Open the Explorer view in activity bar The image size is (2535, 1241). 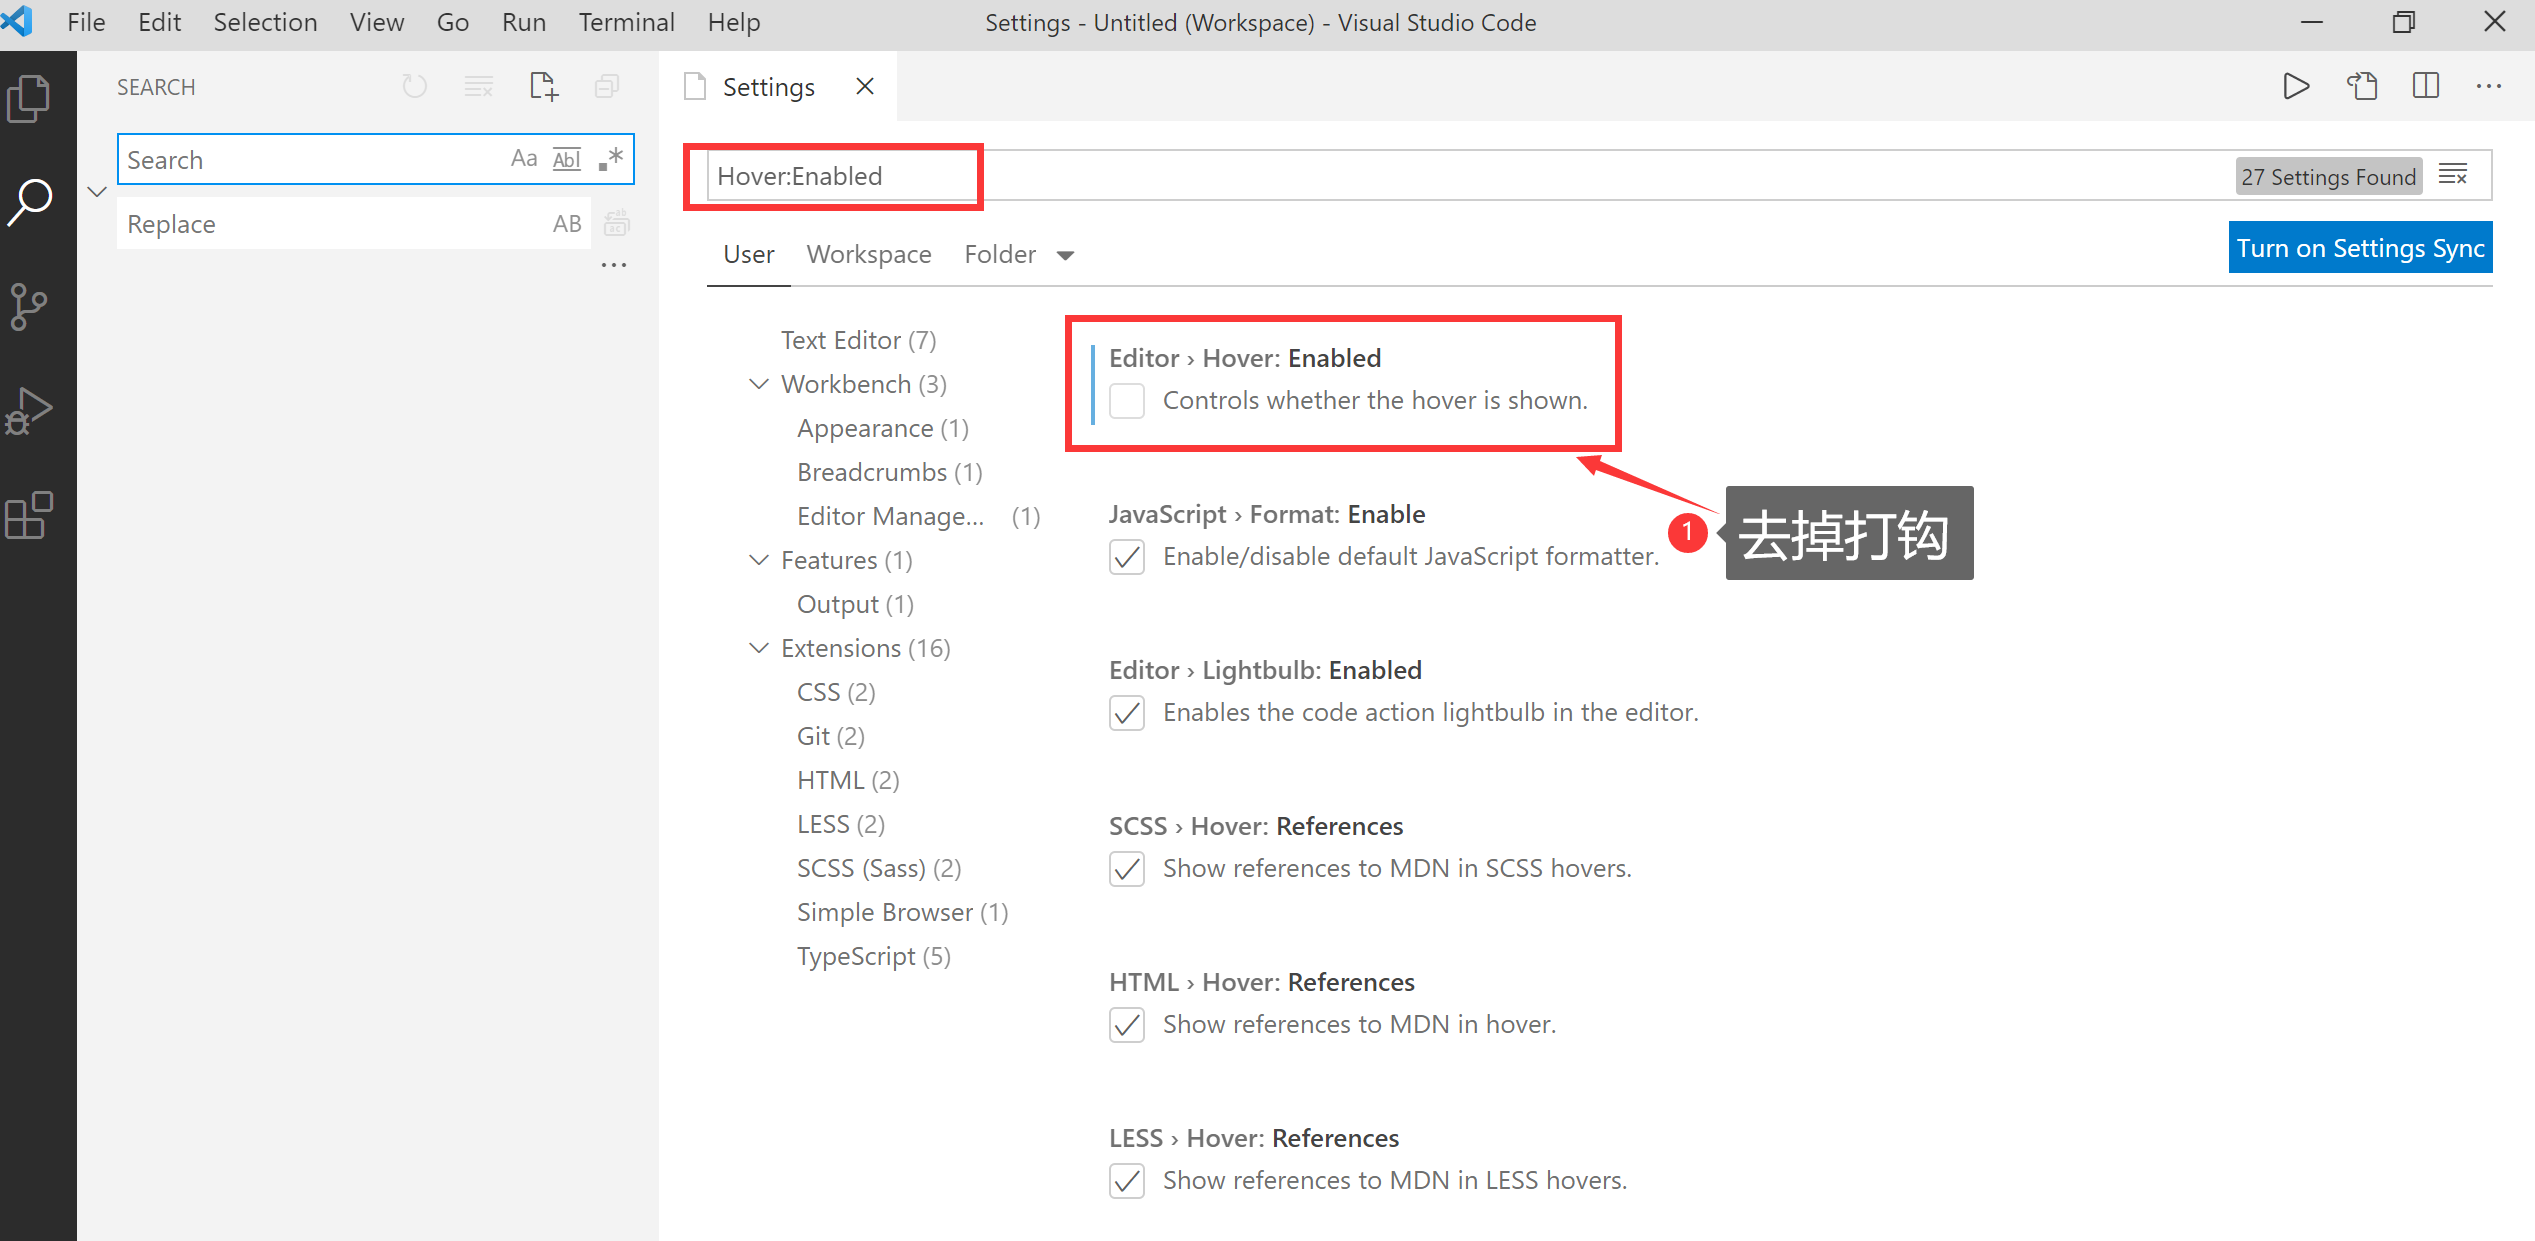30,99
